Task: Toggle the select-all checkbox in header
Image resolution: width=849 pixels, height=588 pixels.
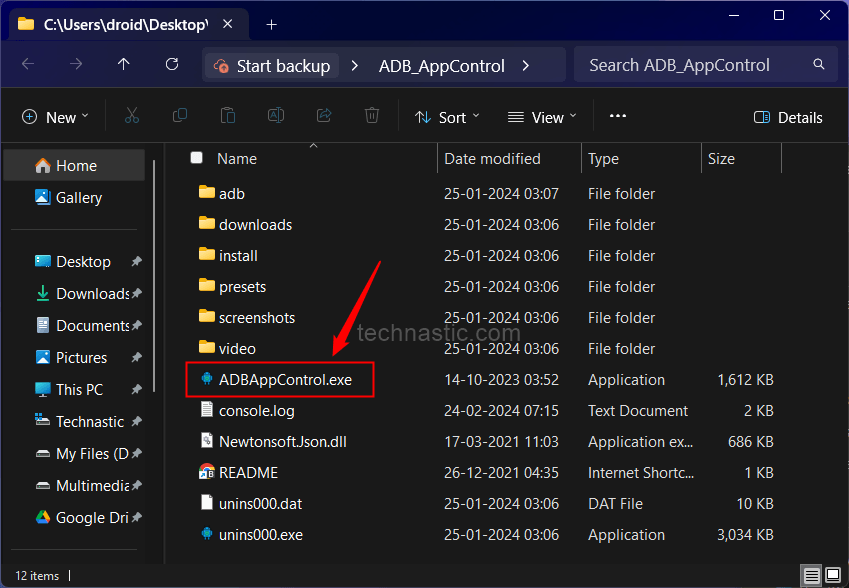Action: pos(197,158)
